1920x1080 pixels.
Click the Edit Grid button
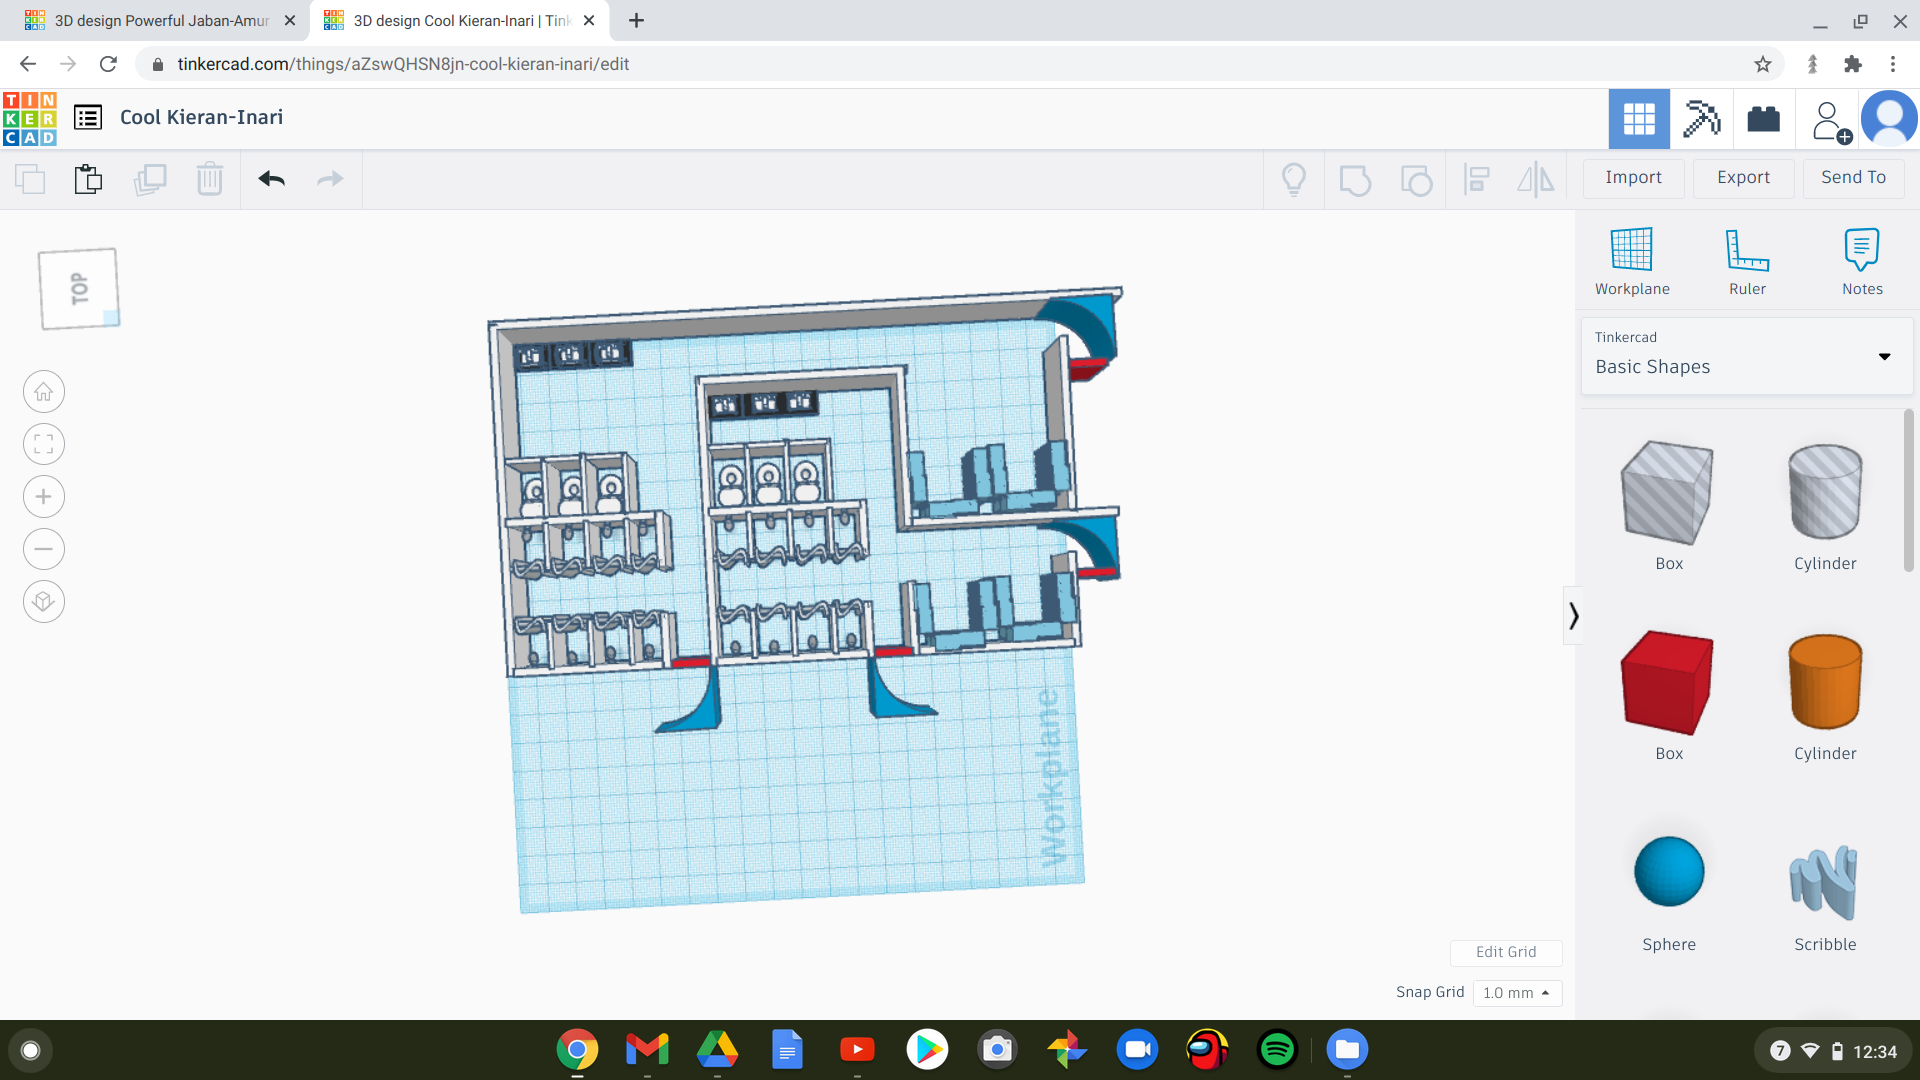pos(1506,952)
